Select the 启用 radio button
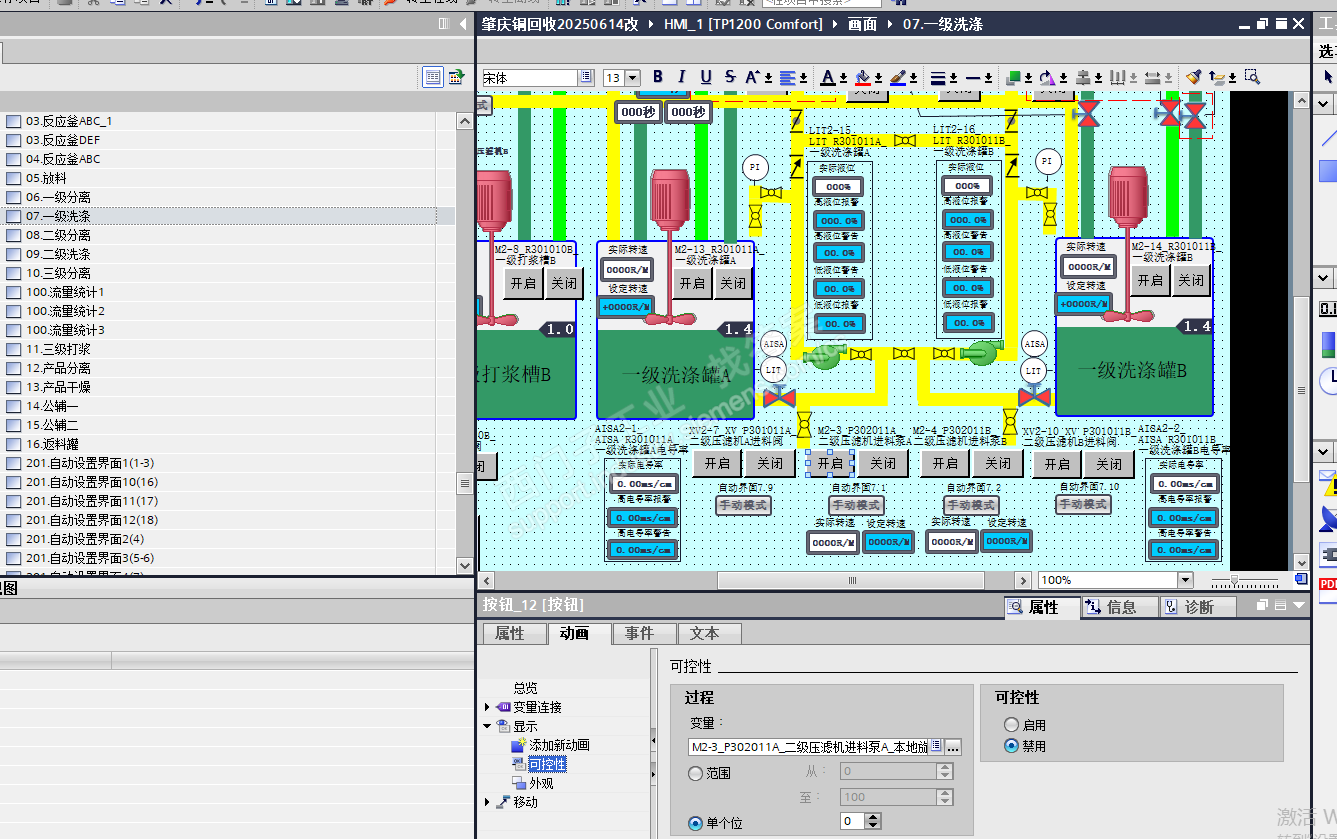Screen dimensions: 1337x839 pos(1011,725)
